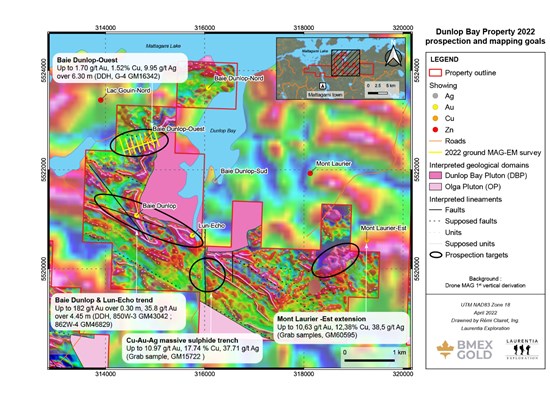Click the Roads legend entry

click(x=455, y=141)
